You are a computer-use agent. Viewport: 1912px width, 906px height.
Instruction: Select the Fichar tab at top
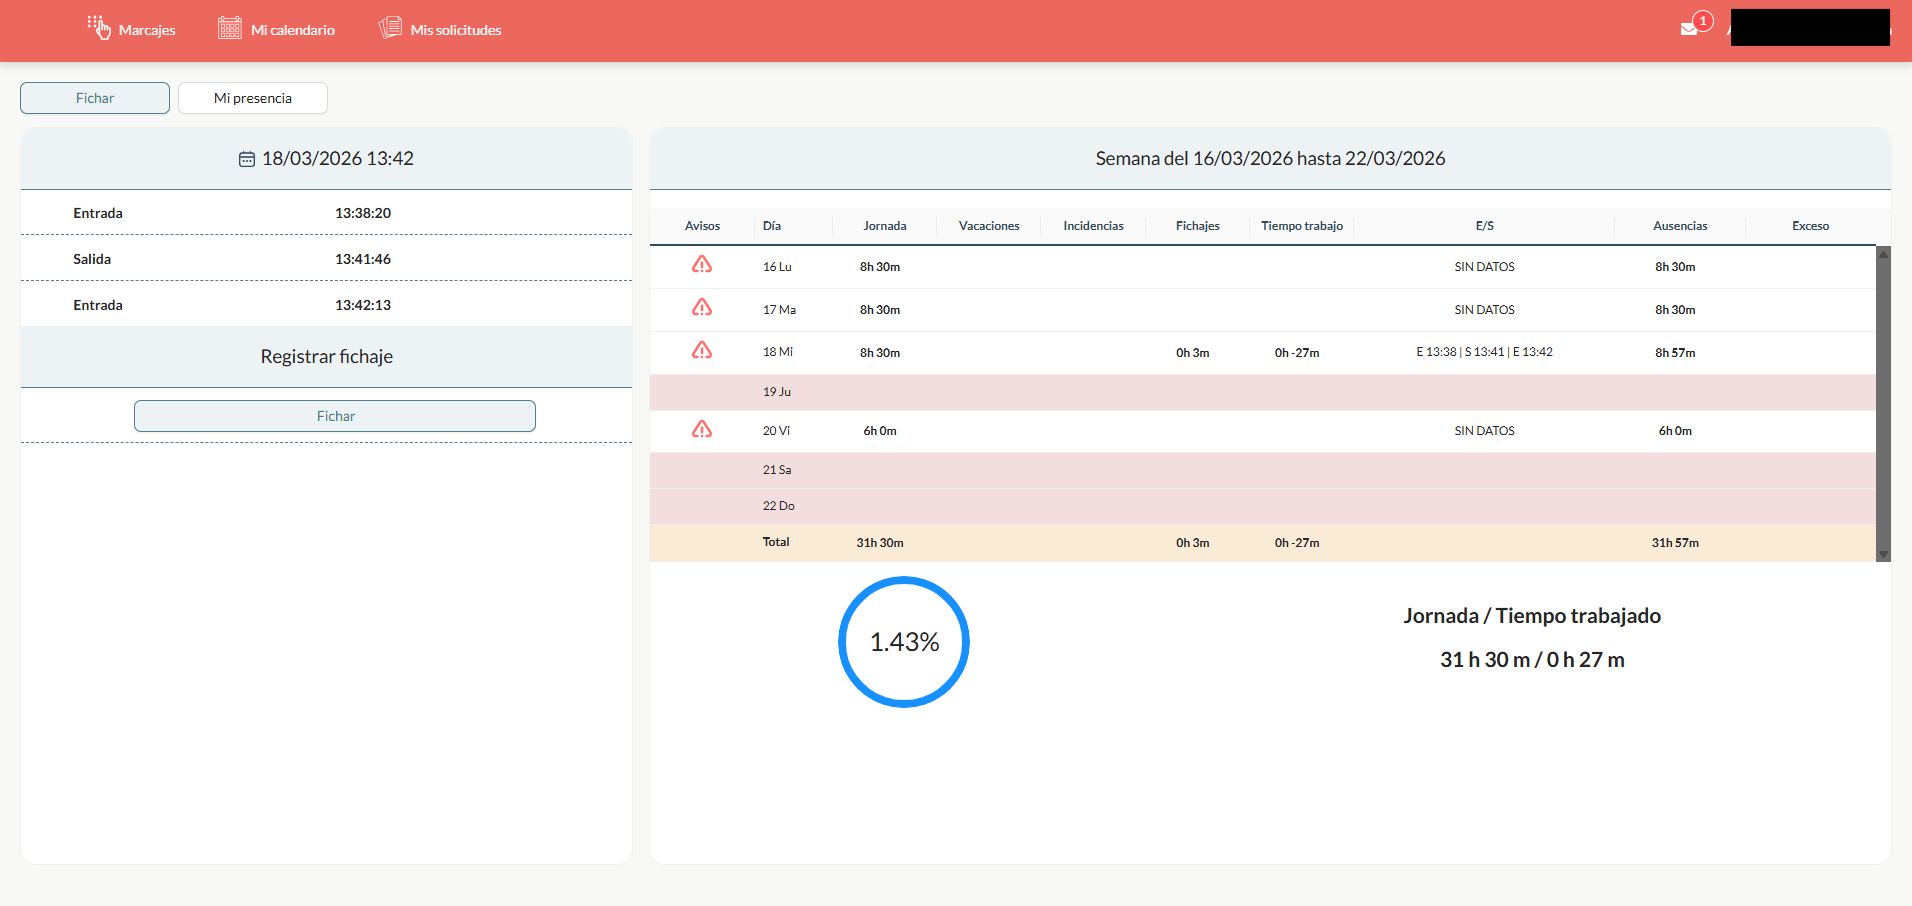(95, 98)
